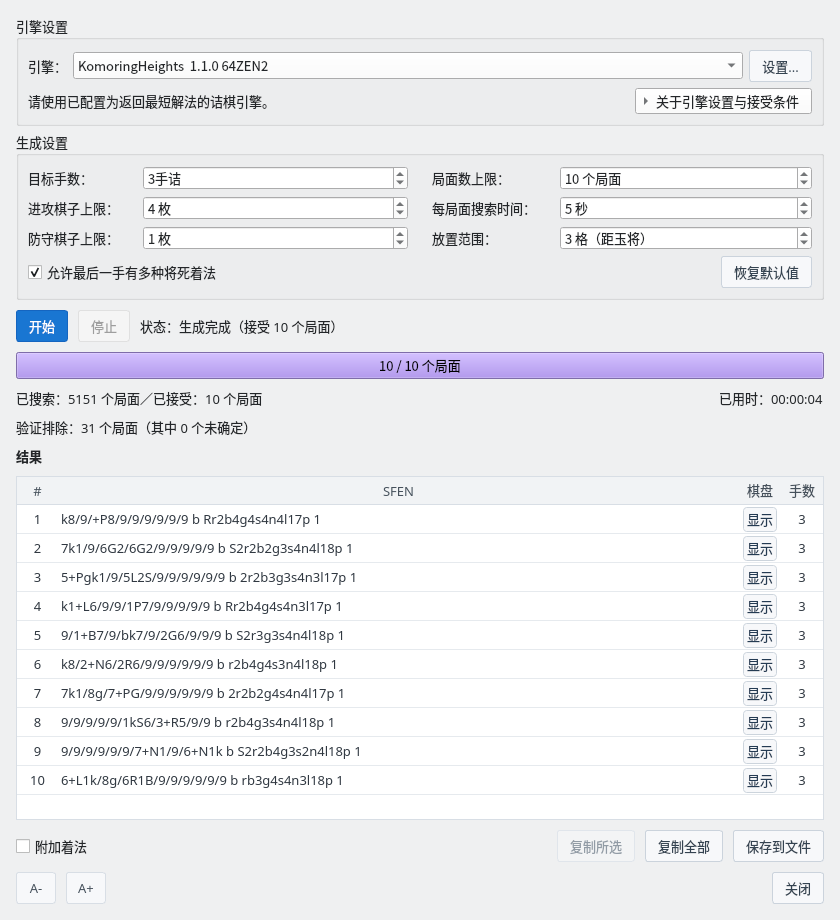840x920 pixels.
Task: Open the engine selection dropdown
Action: [407, 66]
